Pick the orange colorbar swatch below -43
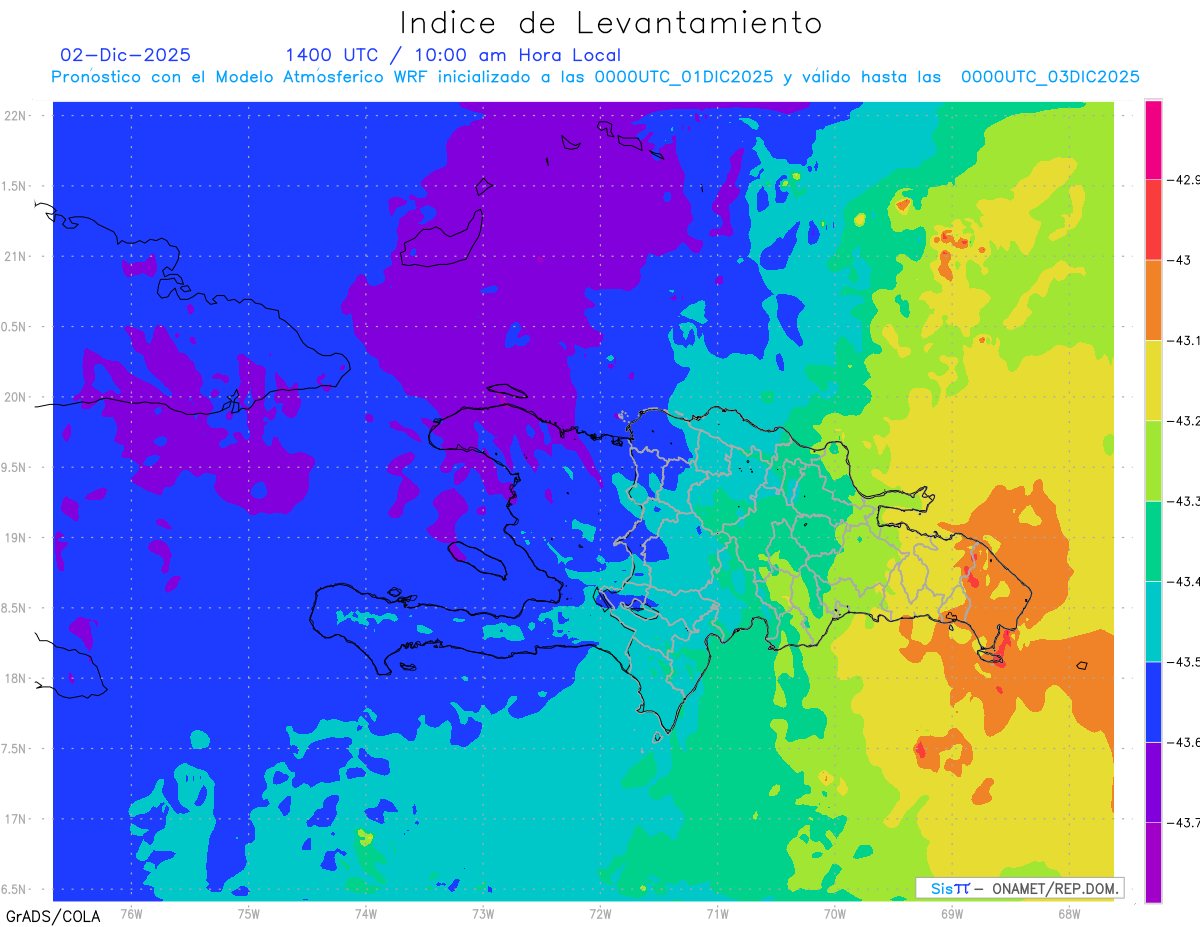1200x927 pixels. 1153,300
